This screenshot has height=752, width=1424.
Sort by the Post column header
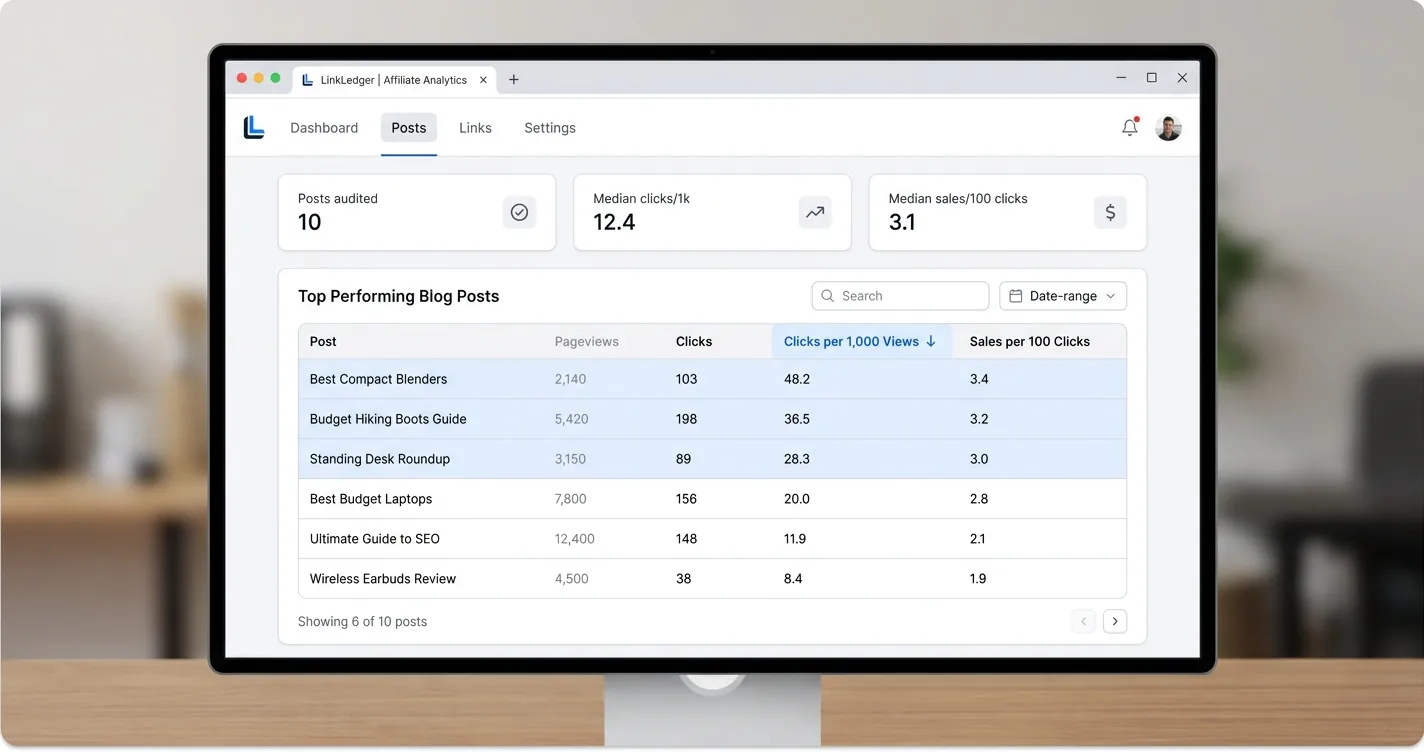323,341
